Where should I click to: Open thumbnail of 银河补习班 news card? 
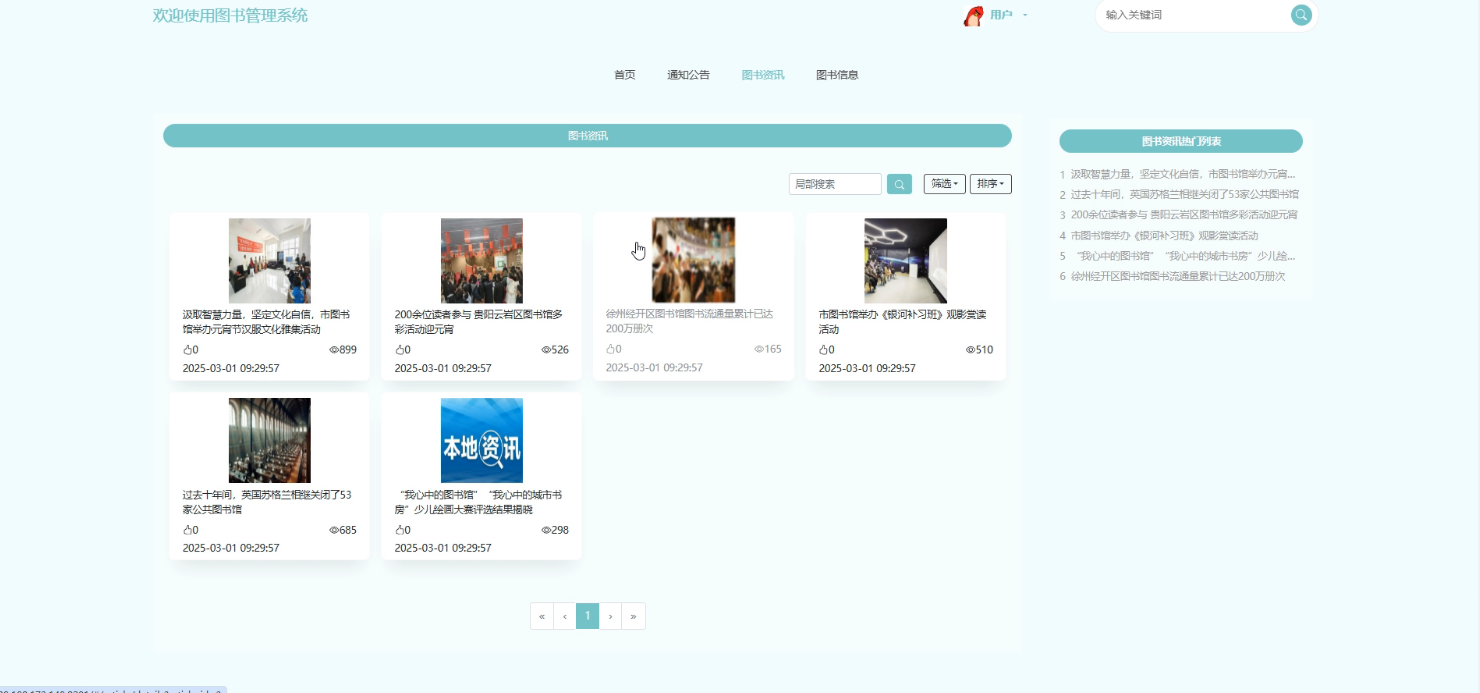(905, 261)
